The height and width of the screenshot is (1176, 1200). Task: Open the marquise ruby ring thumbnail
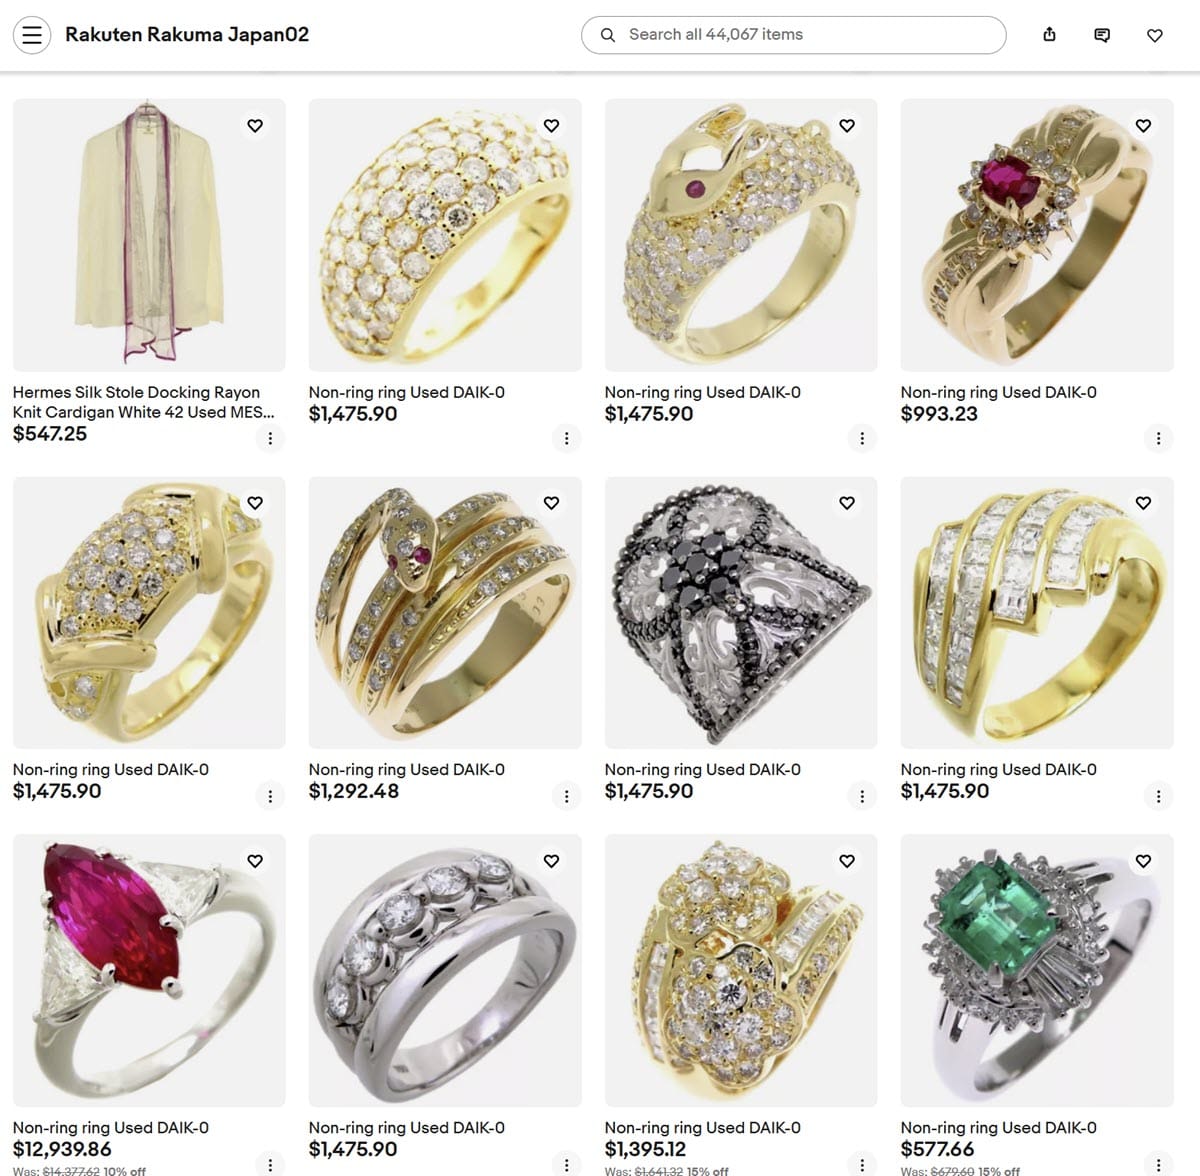149,971
